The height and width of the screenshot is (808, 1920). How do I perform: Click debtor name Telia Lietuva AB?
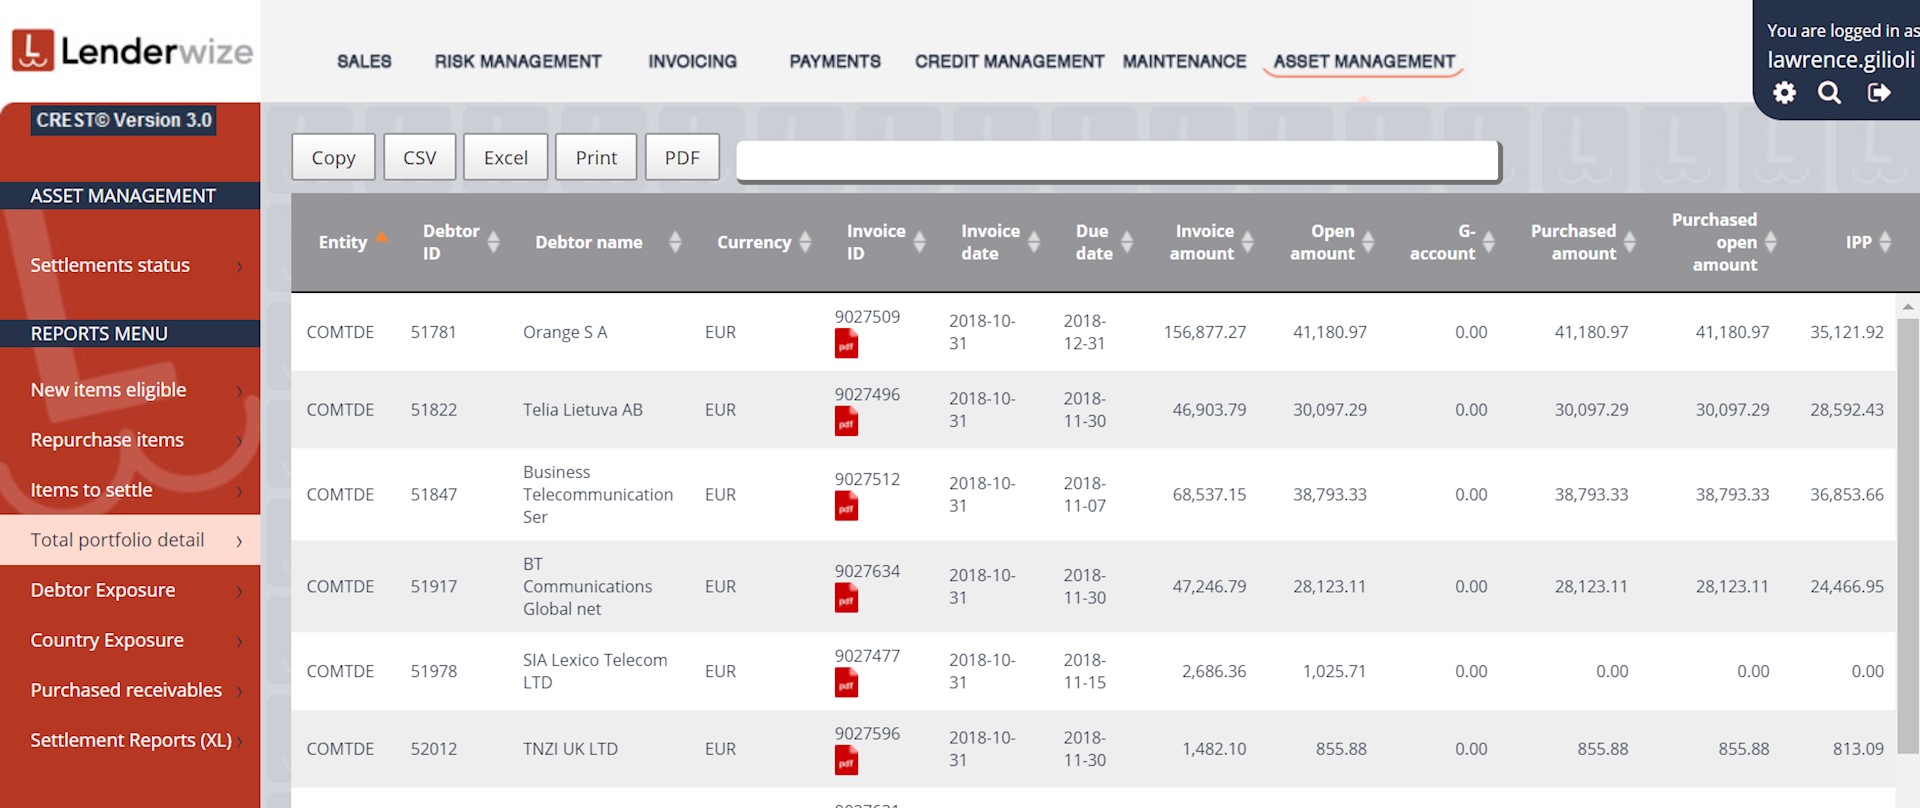pos(583,409)
